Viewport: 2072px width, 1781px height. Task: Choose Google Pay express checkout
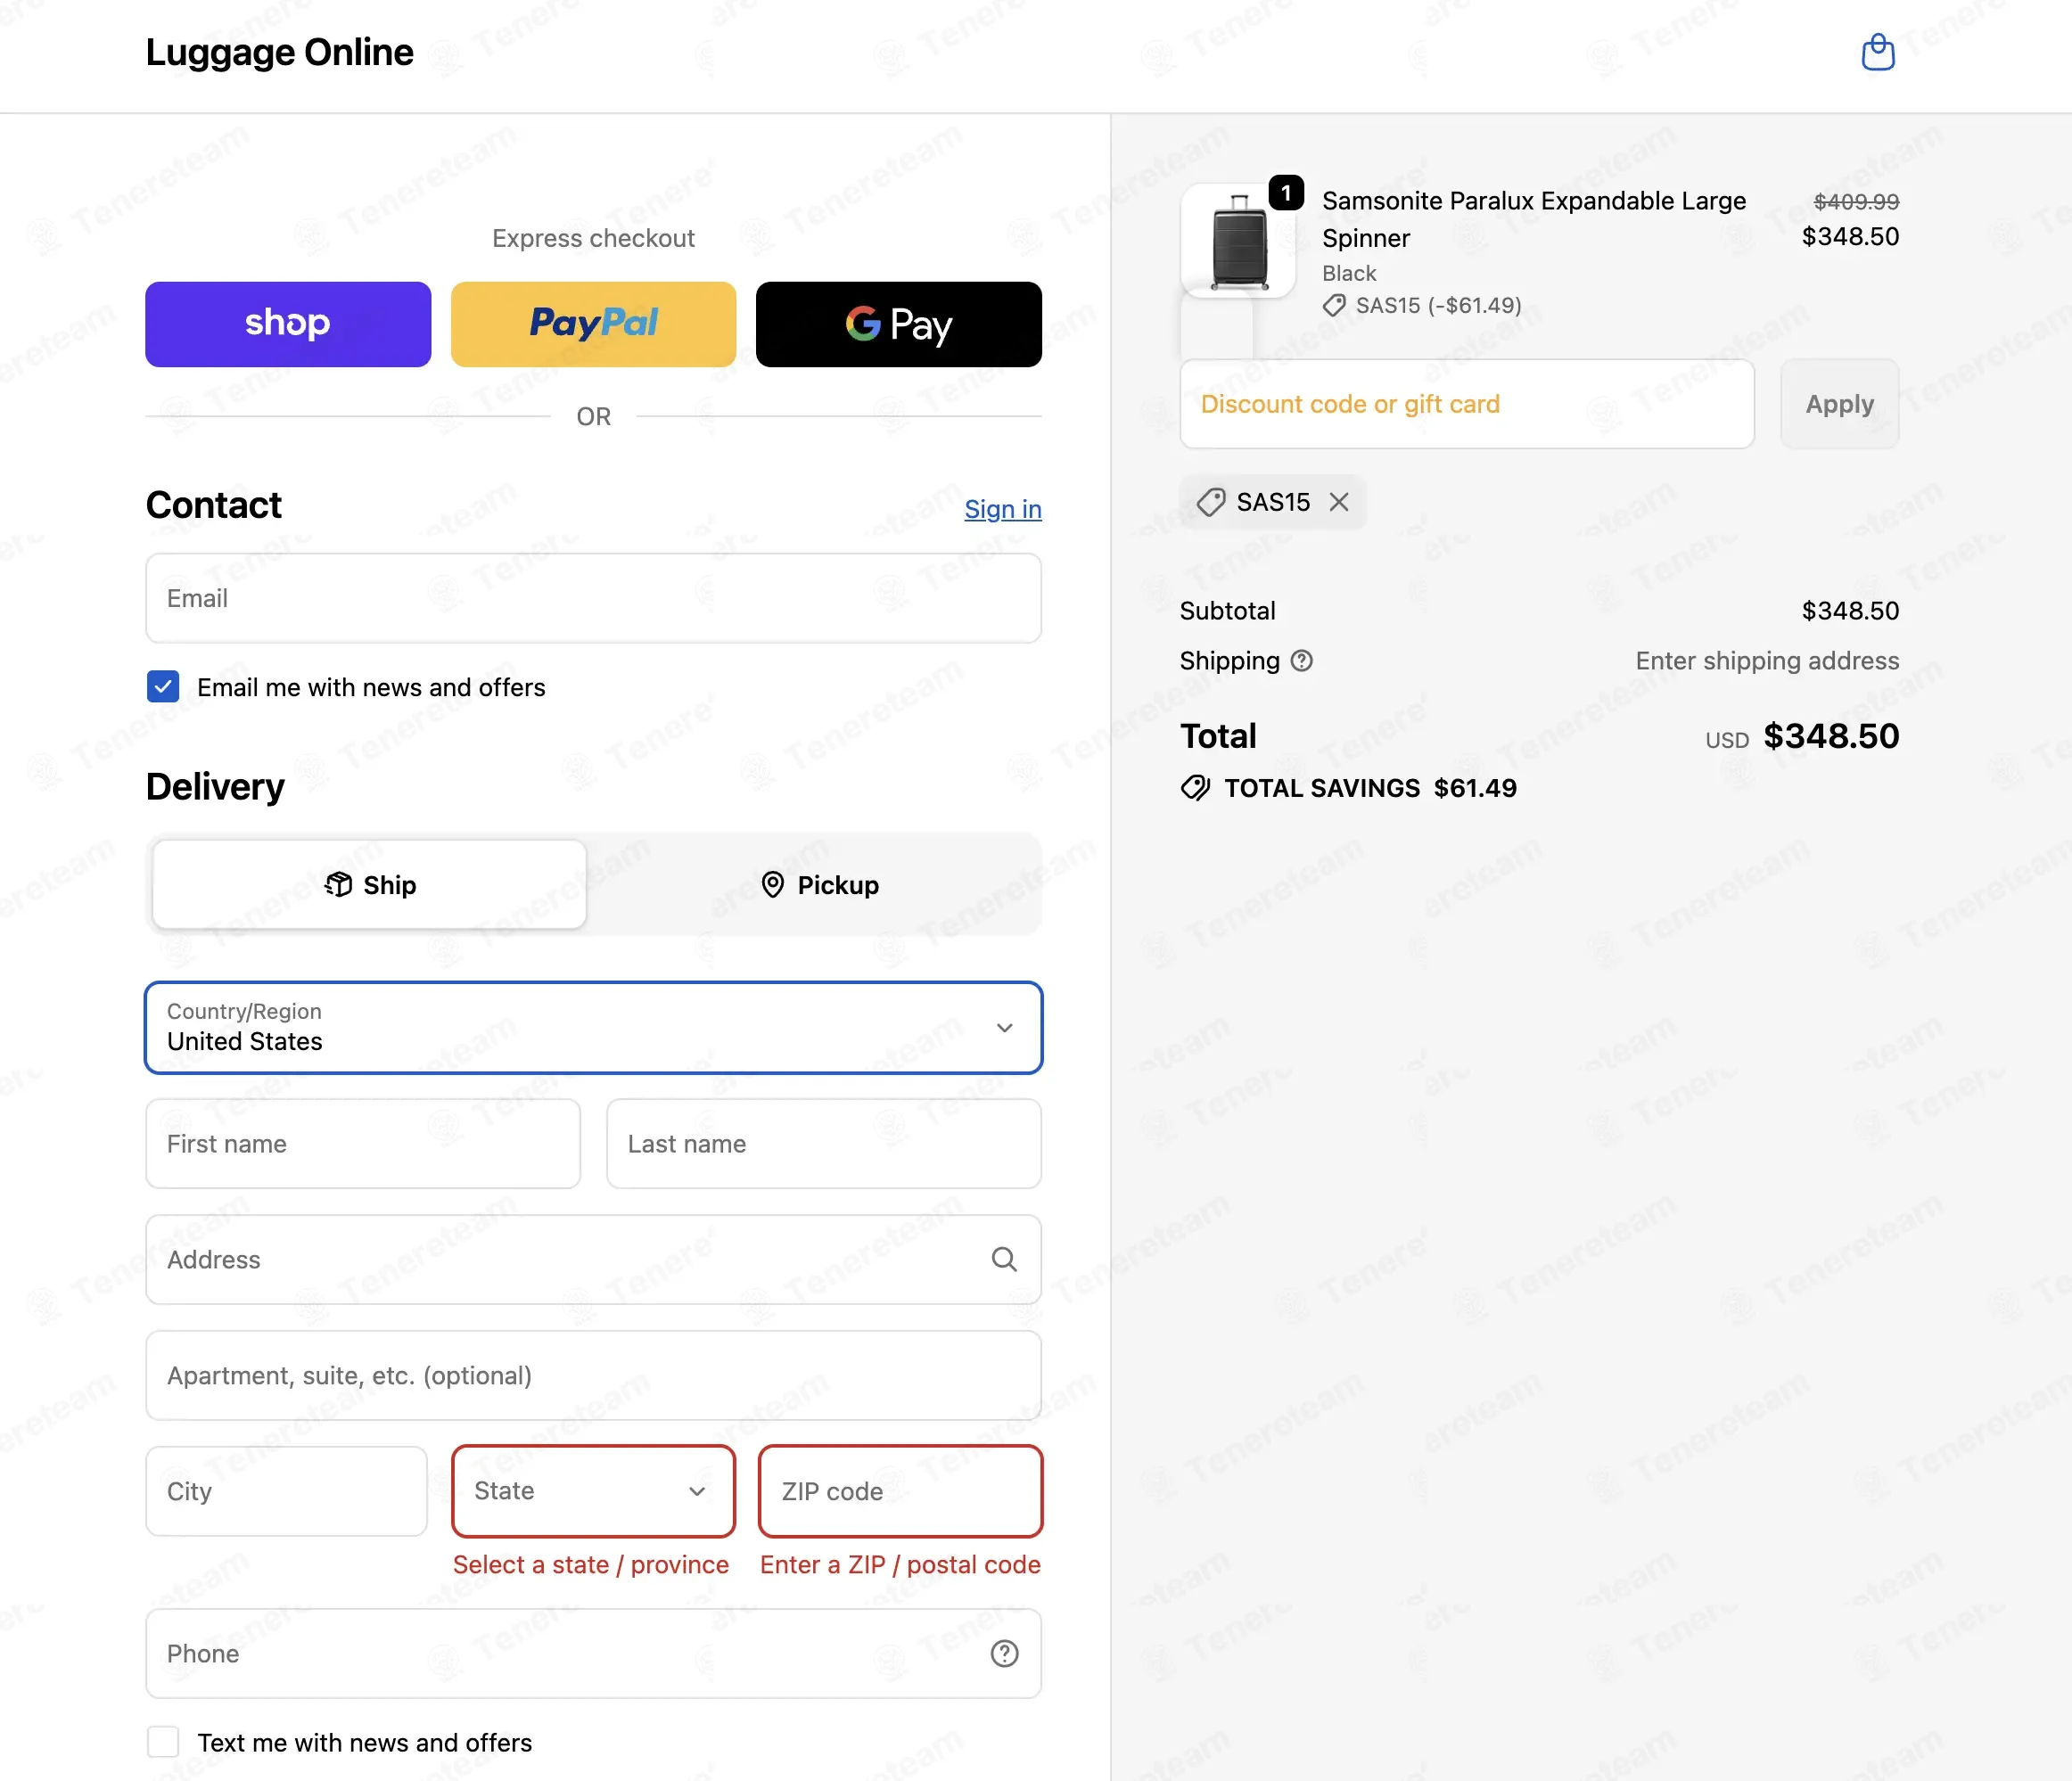[898, 324]
